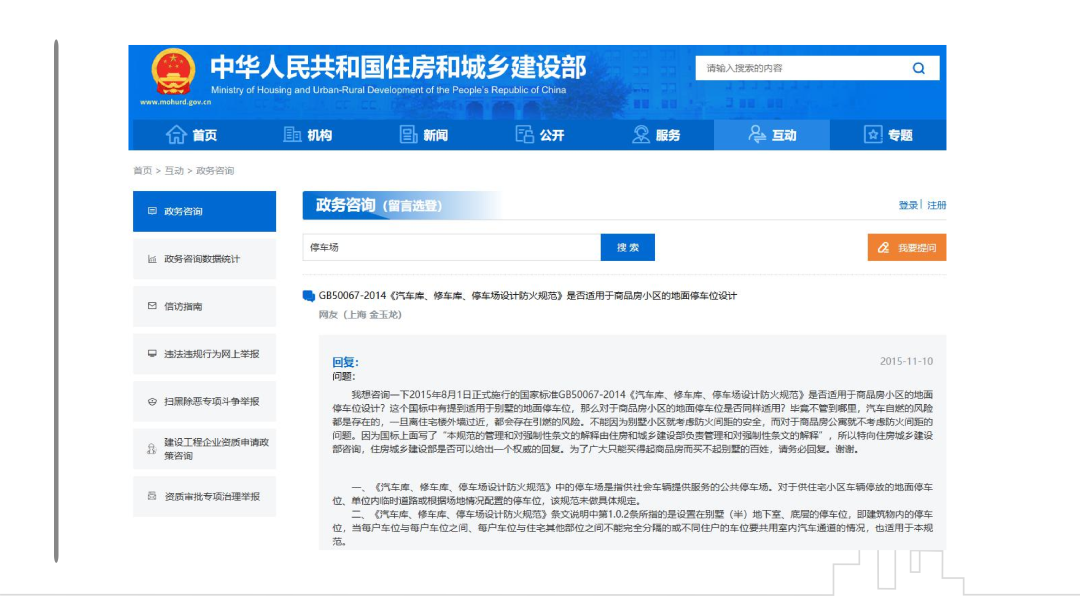Open the 互动 navigation tab
This screenshot has width=1080, height=608.
771,135
